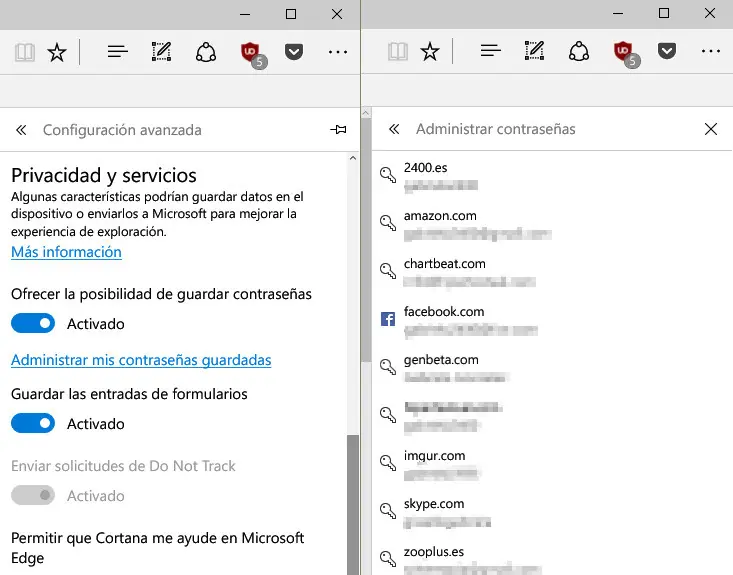
Task: Click key icon beside amazon.com
Action: 388,223
